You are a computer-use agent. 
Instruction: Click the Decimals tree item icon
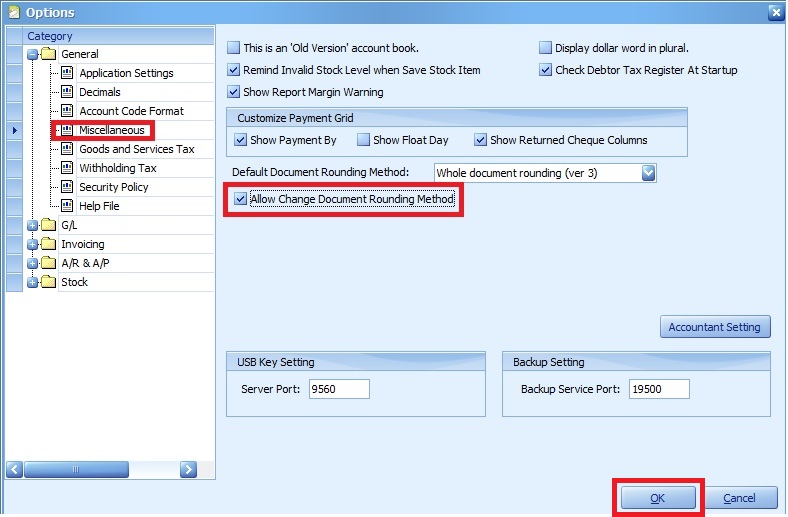[68, 92]
